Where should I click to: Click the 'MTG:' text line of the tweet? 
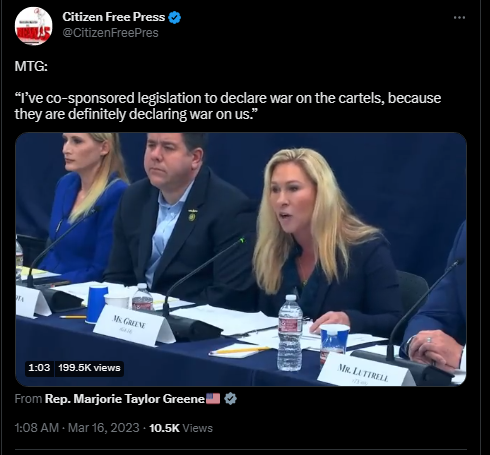[31, 66]
